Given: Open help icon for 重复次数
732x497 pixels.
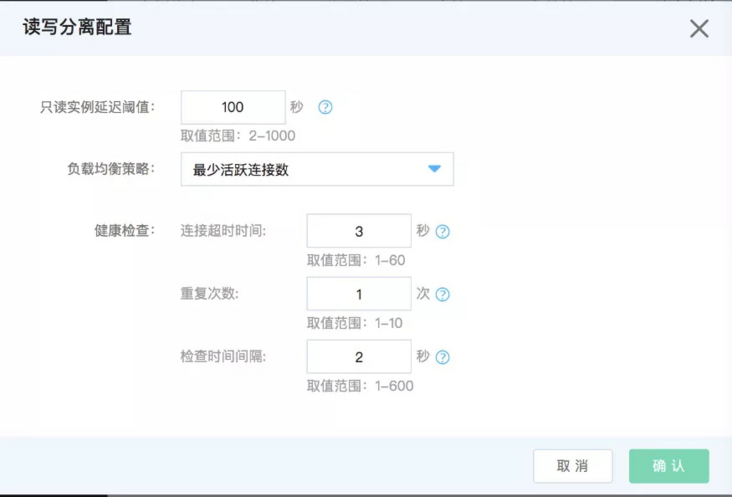Looking at the screenshot, I should 442,294.
